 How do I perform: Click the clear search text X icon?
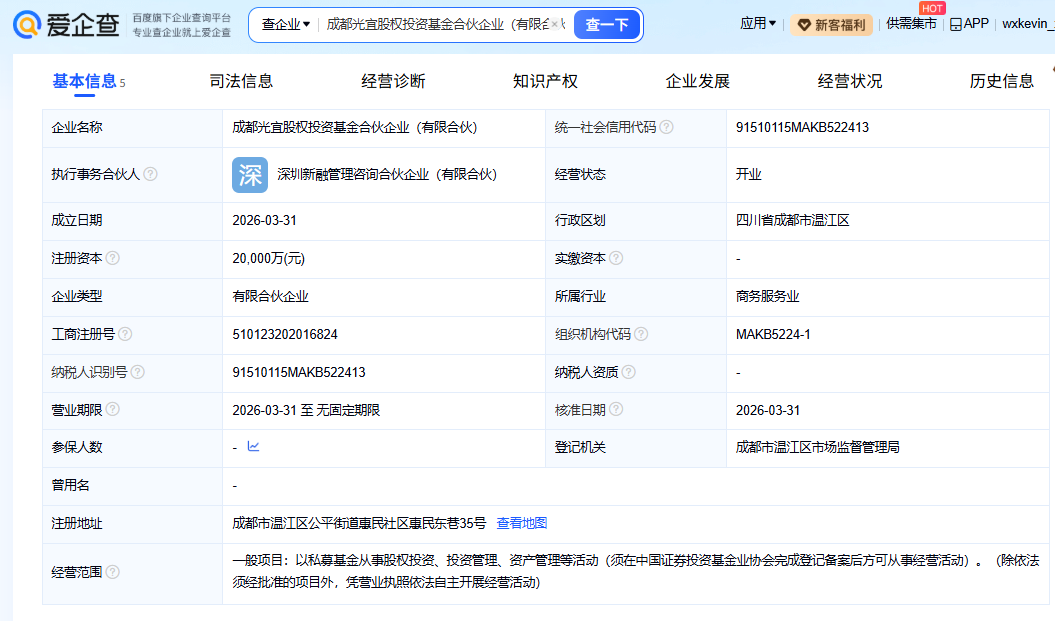(555, 24)
